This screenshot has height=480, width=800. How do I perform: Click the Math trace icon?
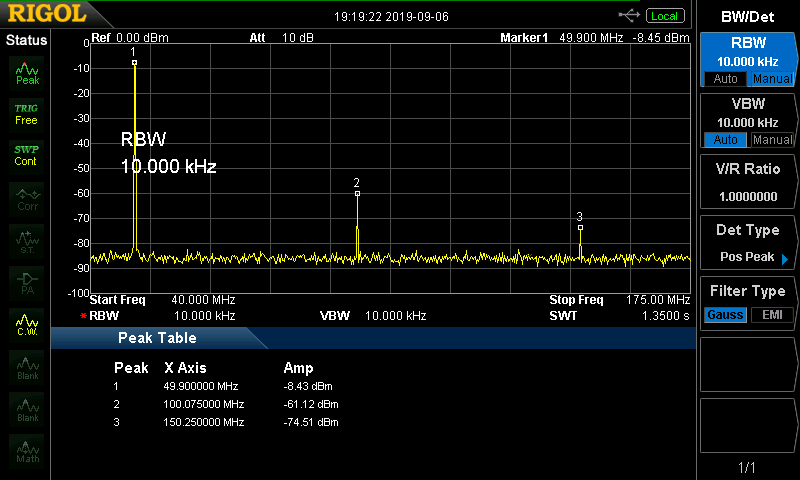click(x=27, y=451)
